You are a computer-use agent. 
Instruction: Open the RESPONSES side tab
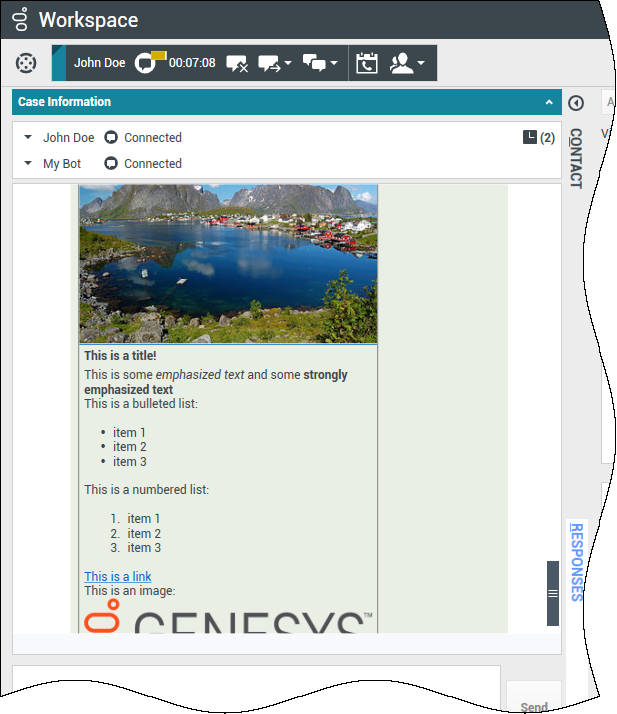click(576, 561)
